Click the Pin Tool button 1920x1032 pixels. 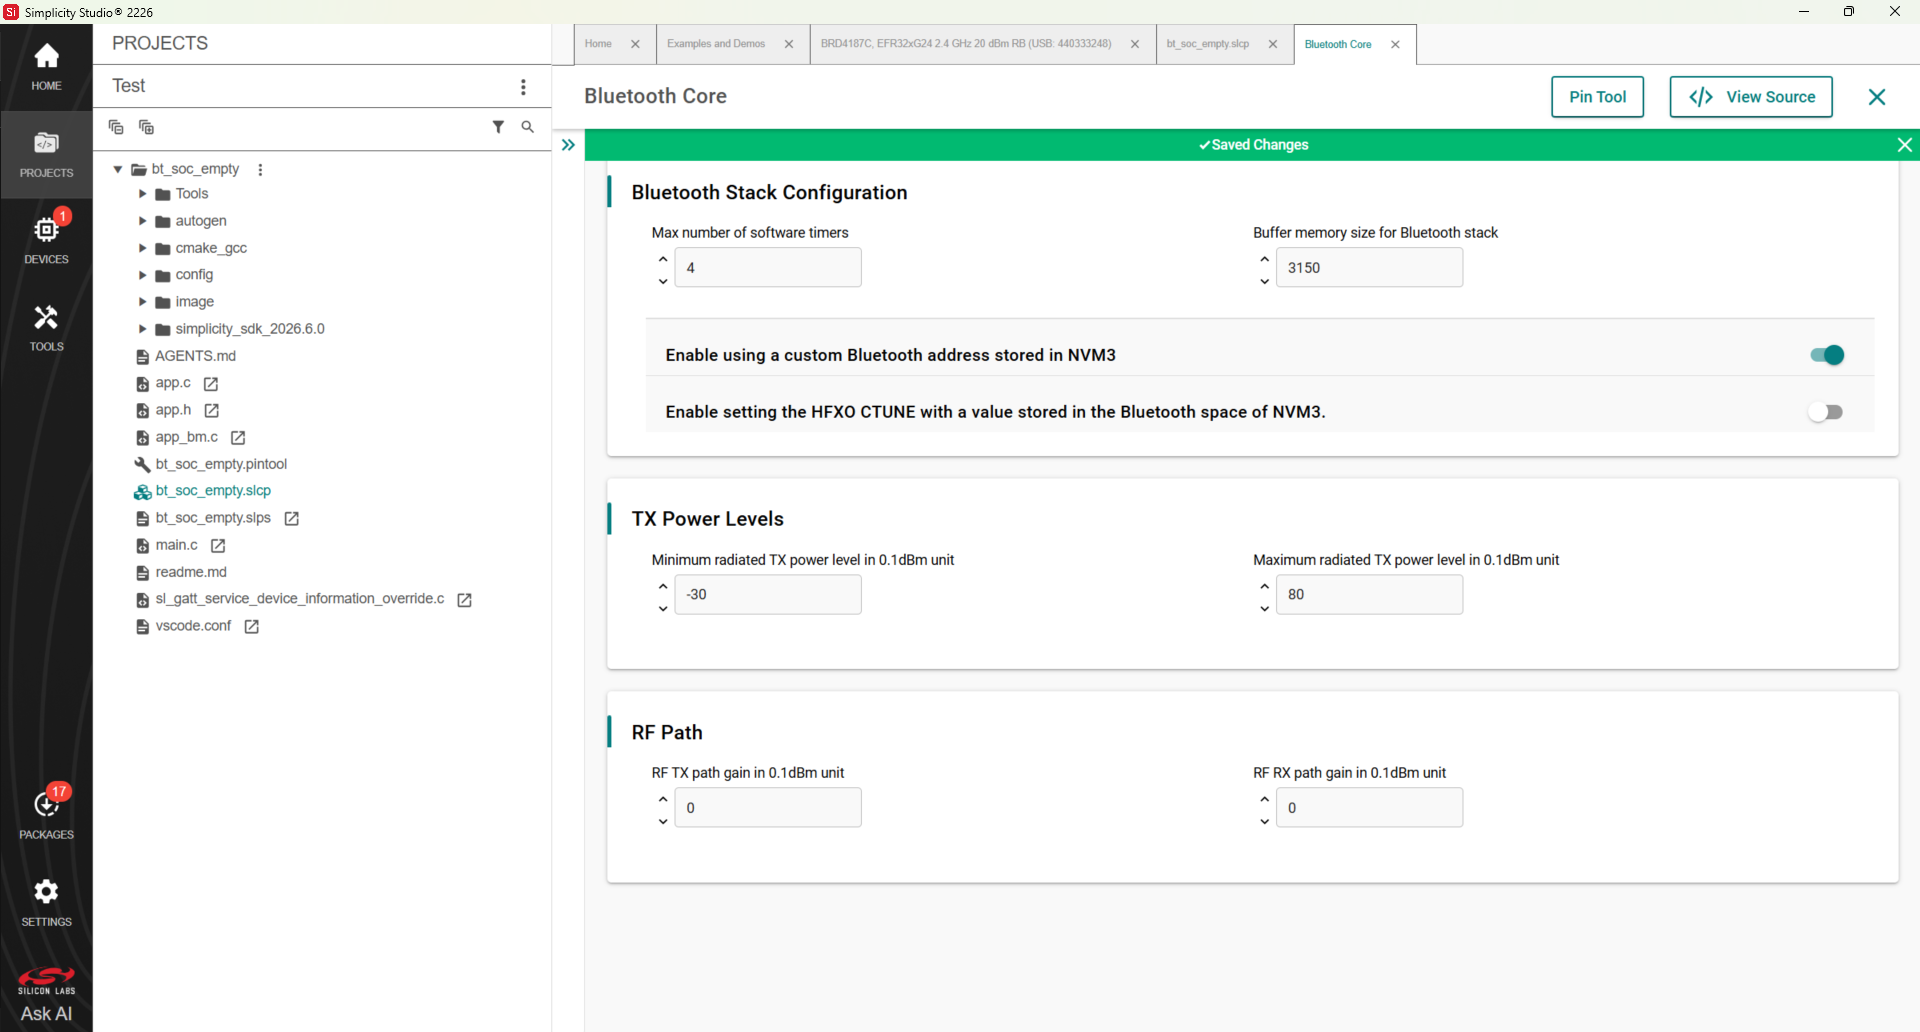[1597, 97]
